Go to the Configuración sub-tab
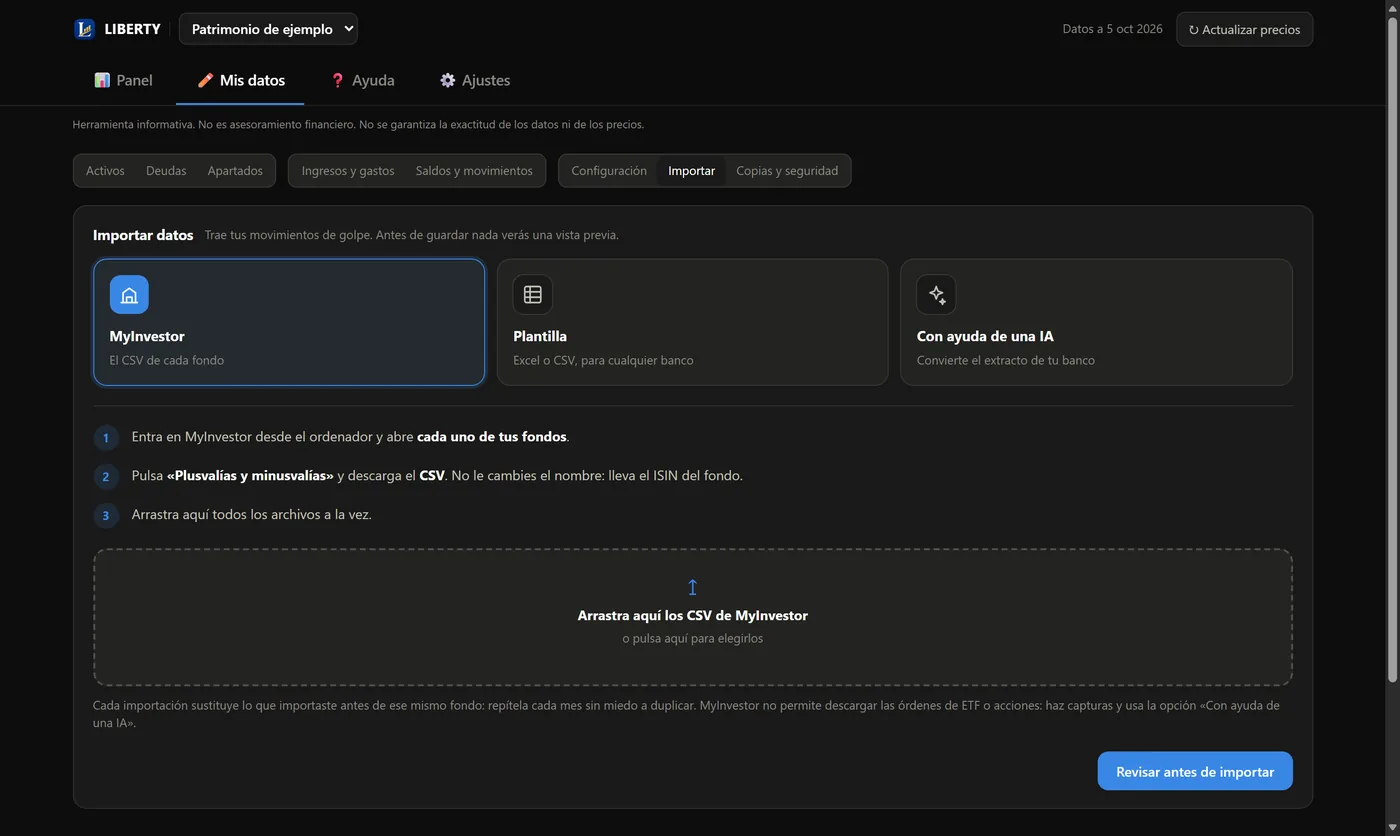 609,171
